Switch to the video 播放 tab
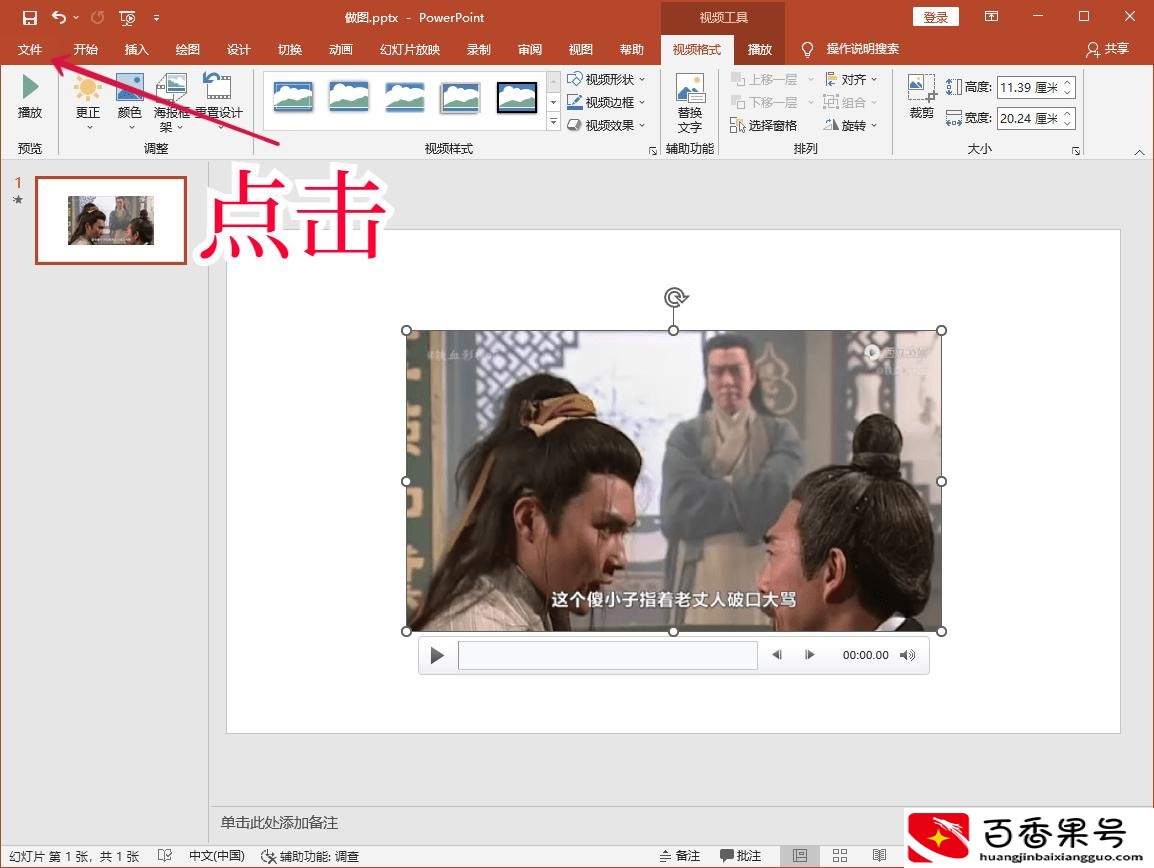Screen dimensions: 1154x868 point(760,49)
